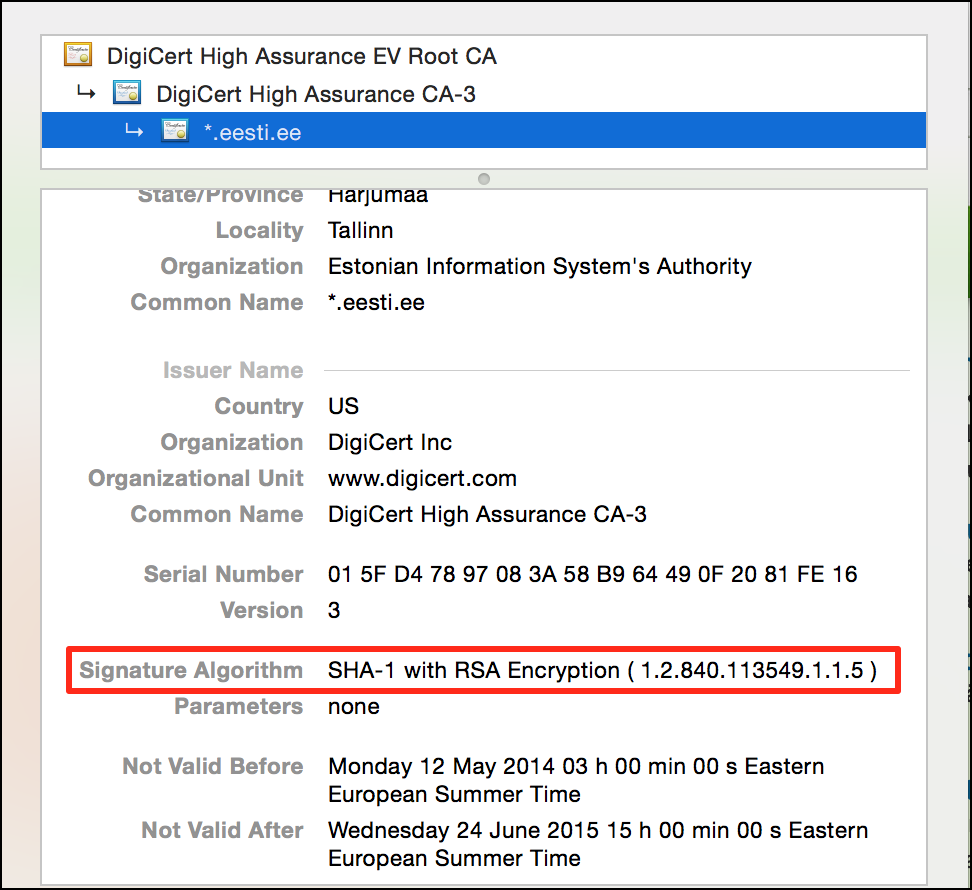Click the DigiCert High Assurance CA-3 certificate icon
972x890 pixels.
[x=127, y=93]
